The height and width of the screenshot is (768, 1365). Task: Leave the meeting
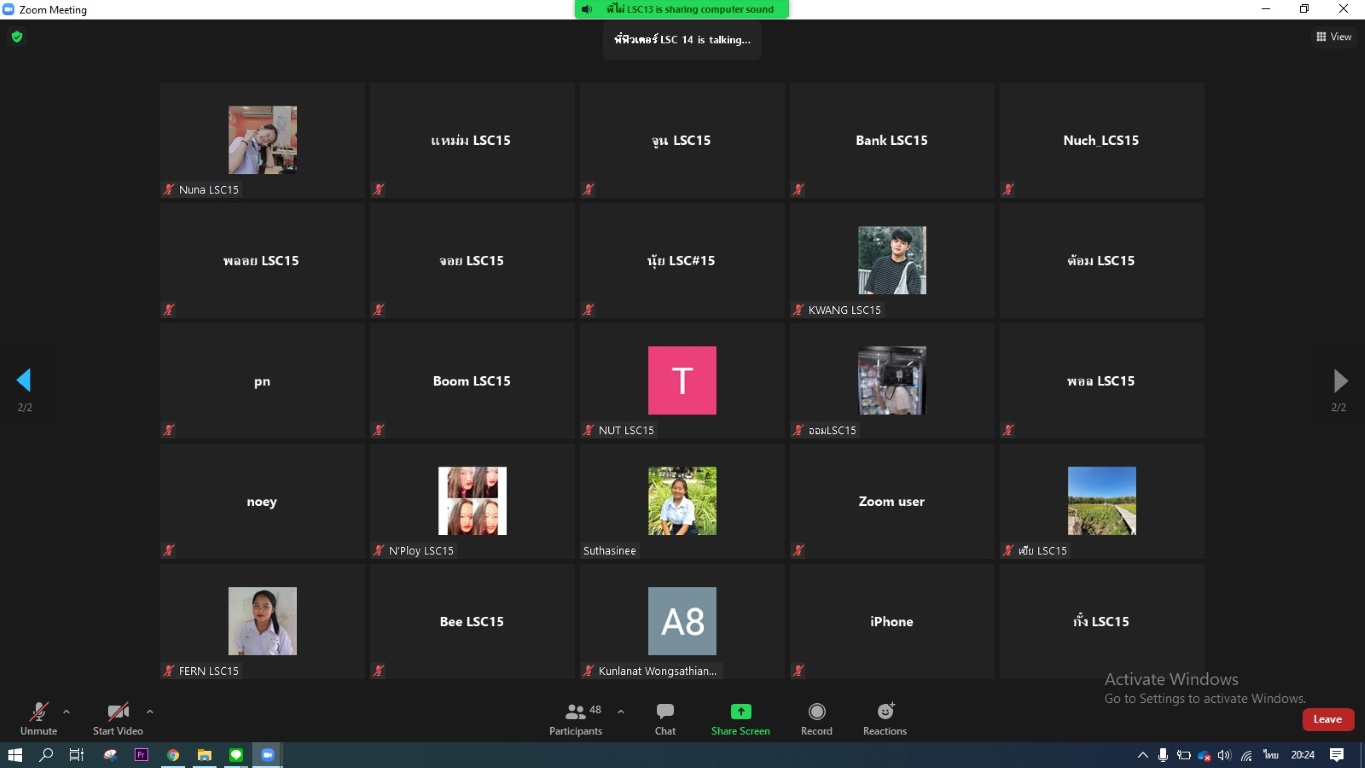(x=1328, y=719)
